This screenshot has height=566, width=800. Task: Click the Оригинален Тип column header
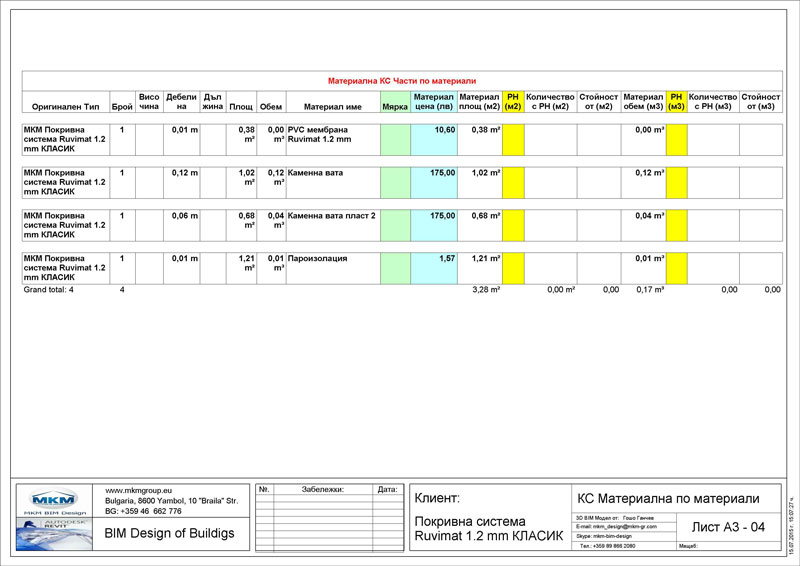[65, 107]
